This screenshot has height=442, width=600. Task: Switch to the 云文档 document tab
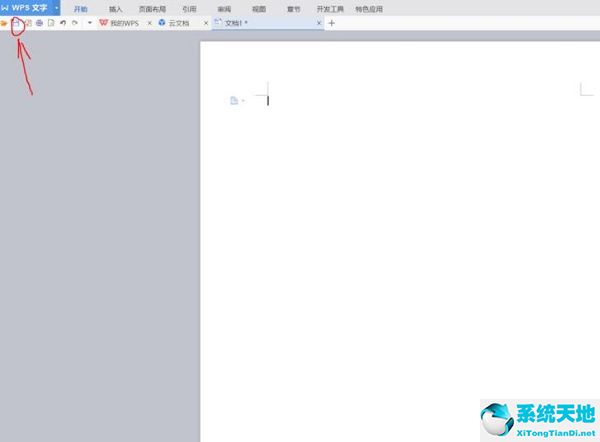click(x=180, y=22)
